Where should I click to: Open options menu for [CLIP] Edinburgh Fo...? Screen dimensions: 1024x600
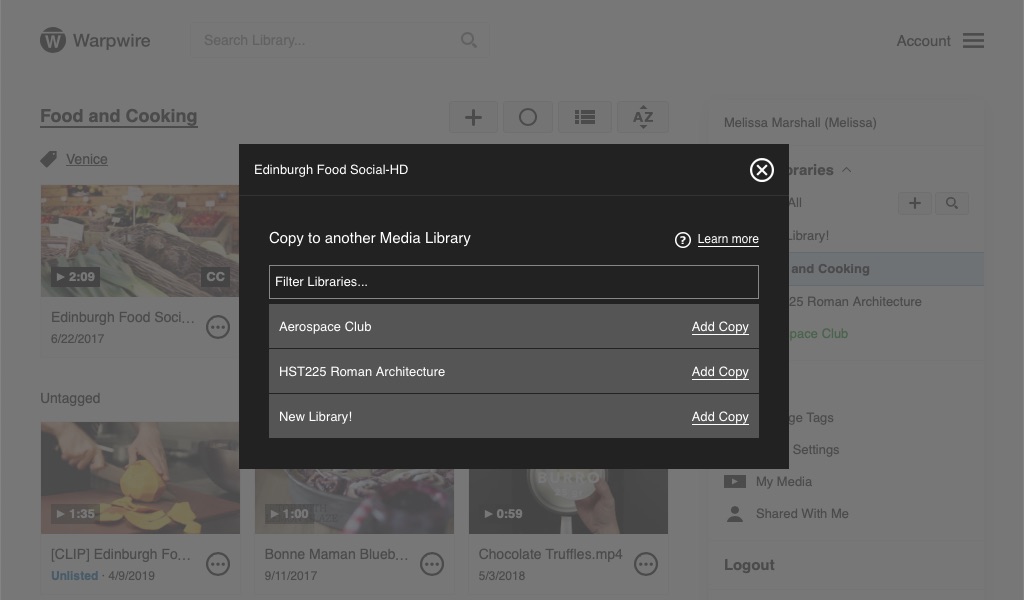[x=218, y=564]
